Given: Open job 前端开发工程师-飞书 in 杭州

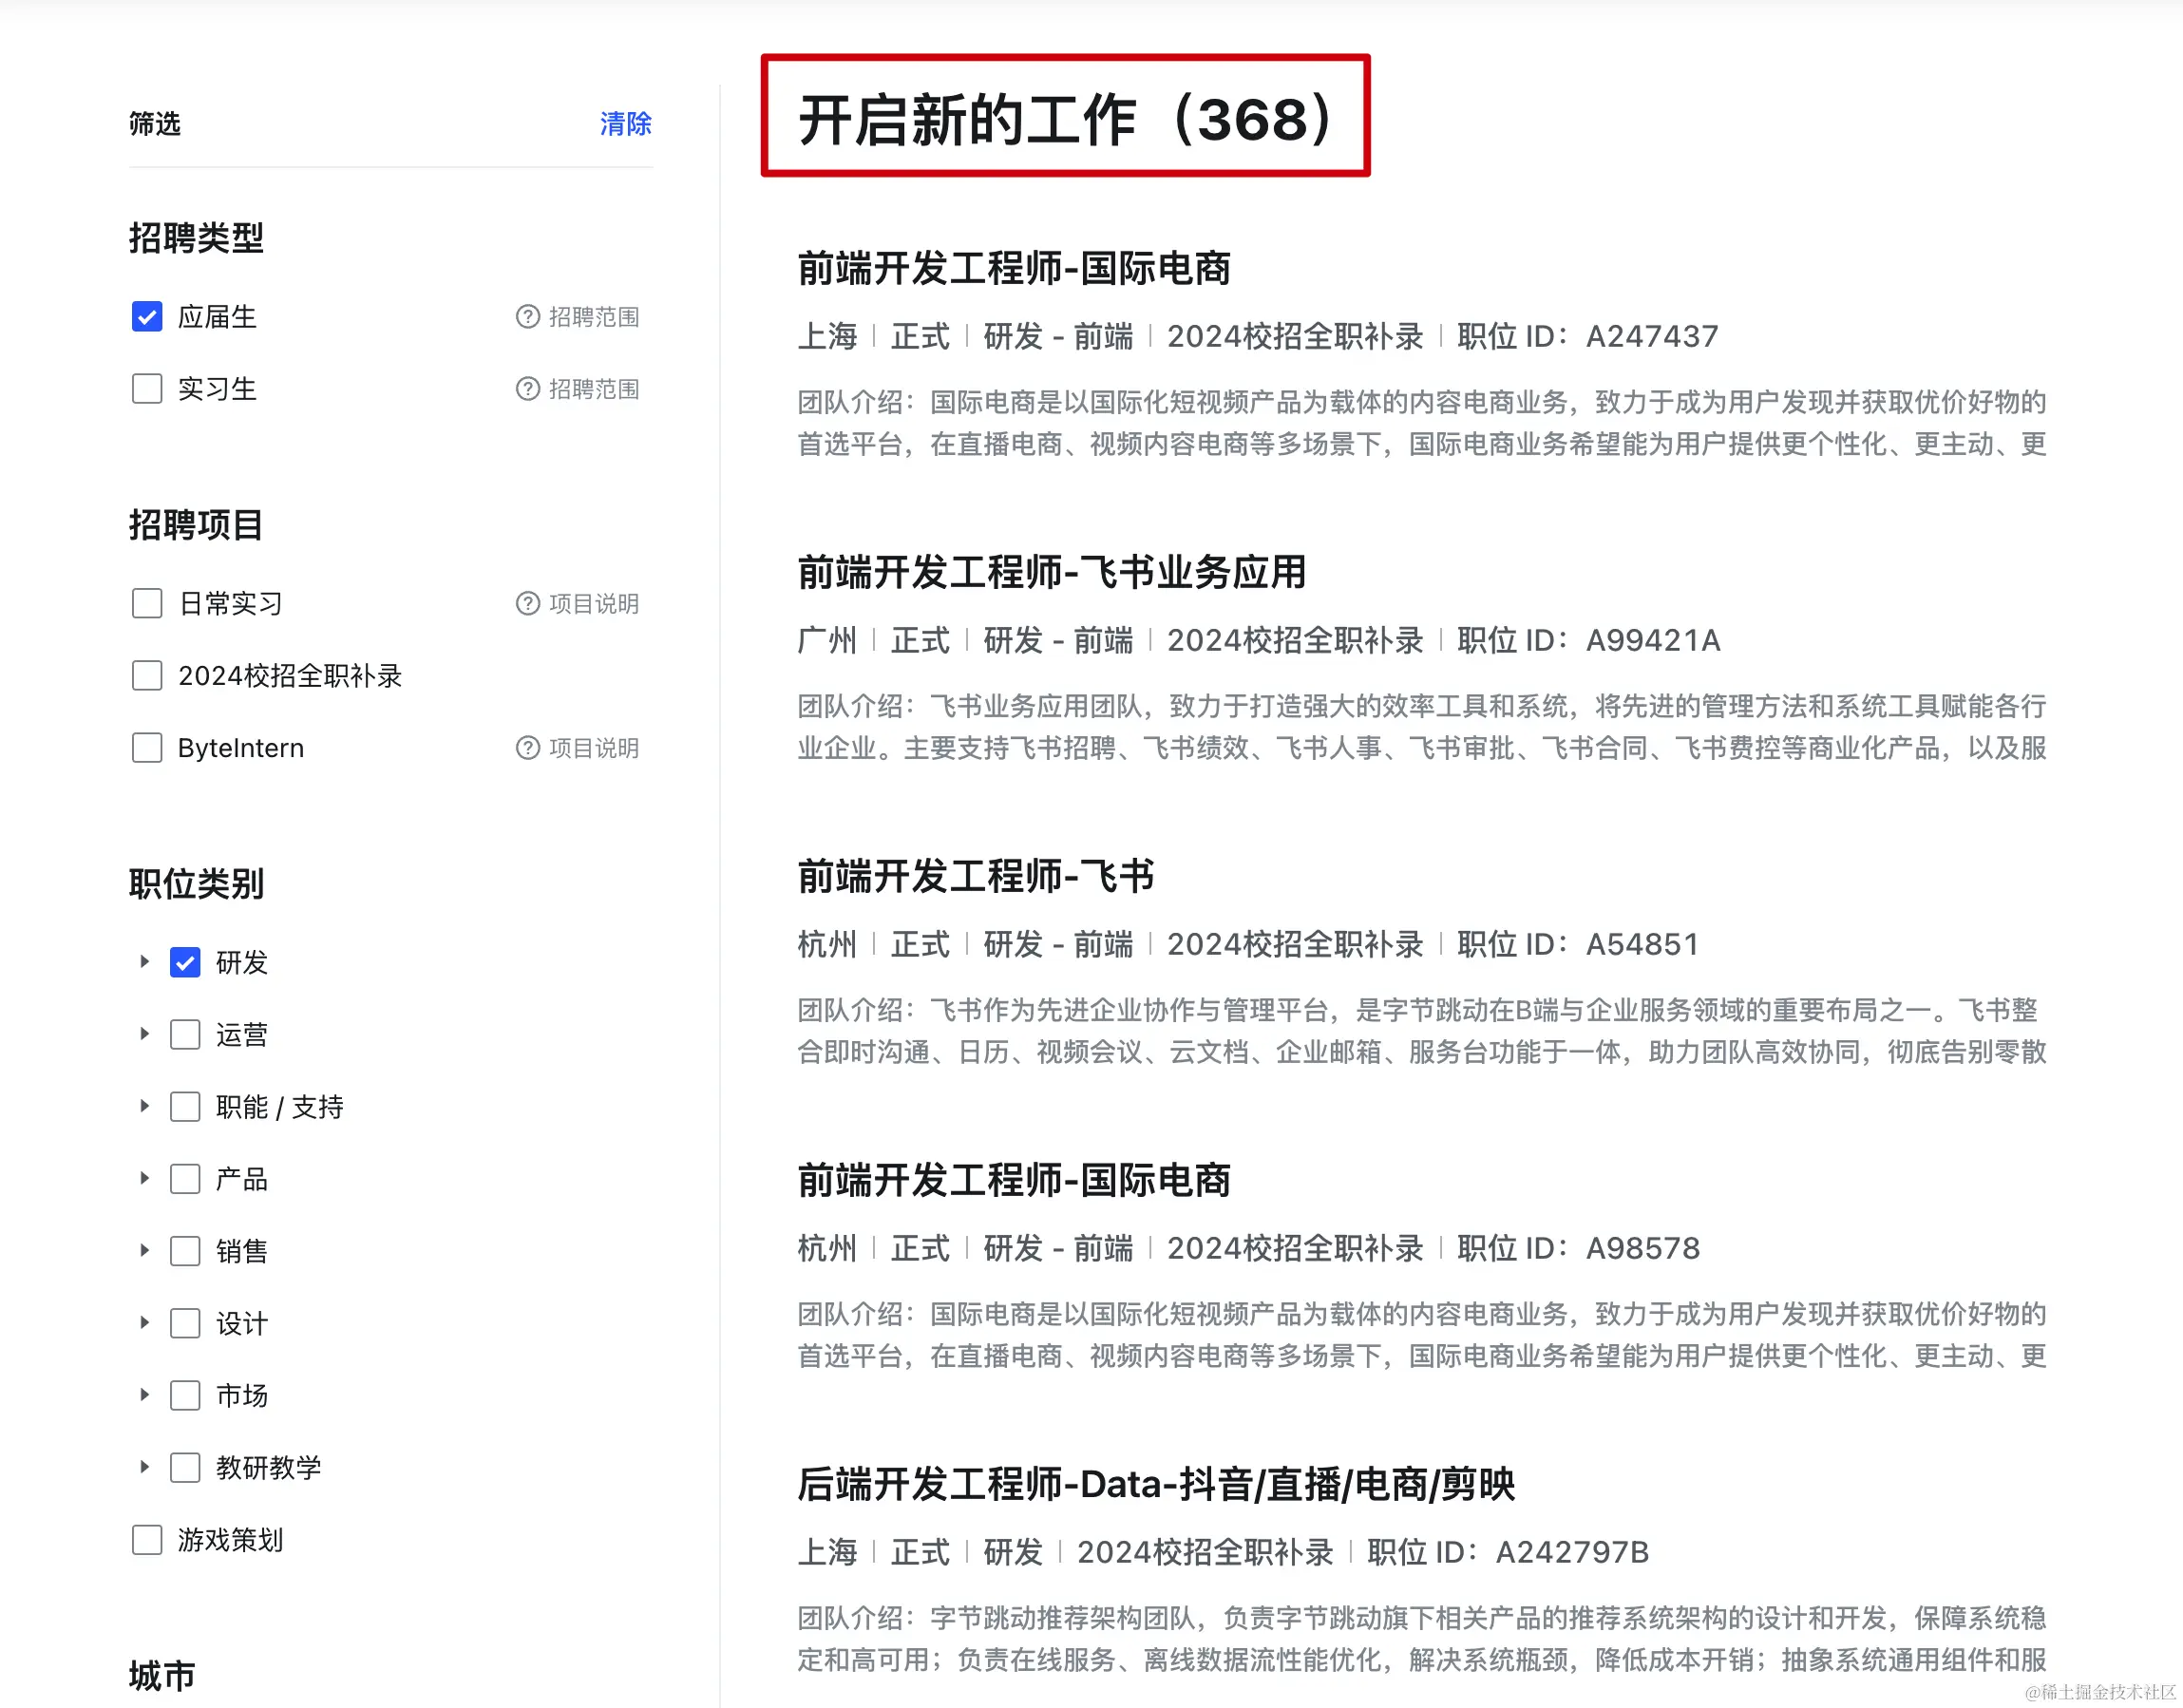Looking at the screenshot, I should (x=976, y=877).
